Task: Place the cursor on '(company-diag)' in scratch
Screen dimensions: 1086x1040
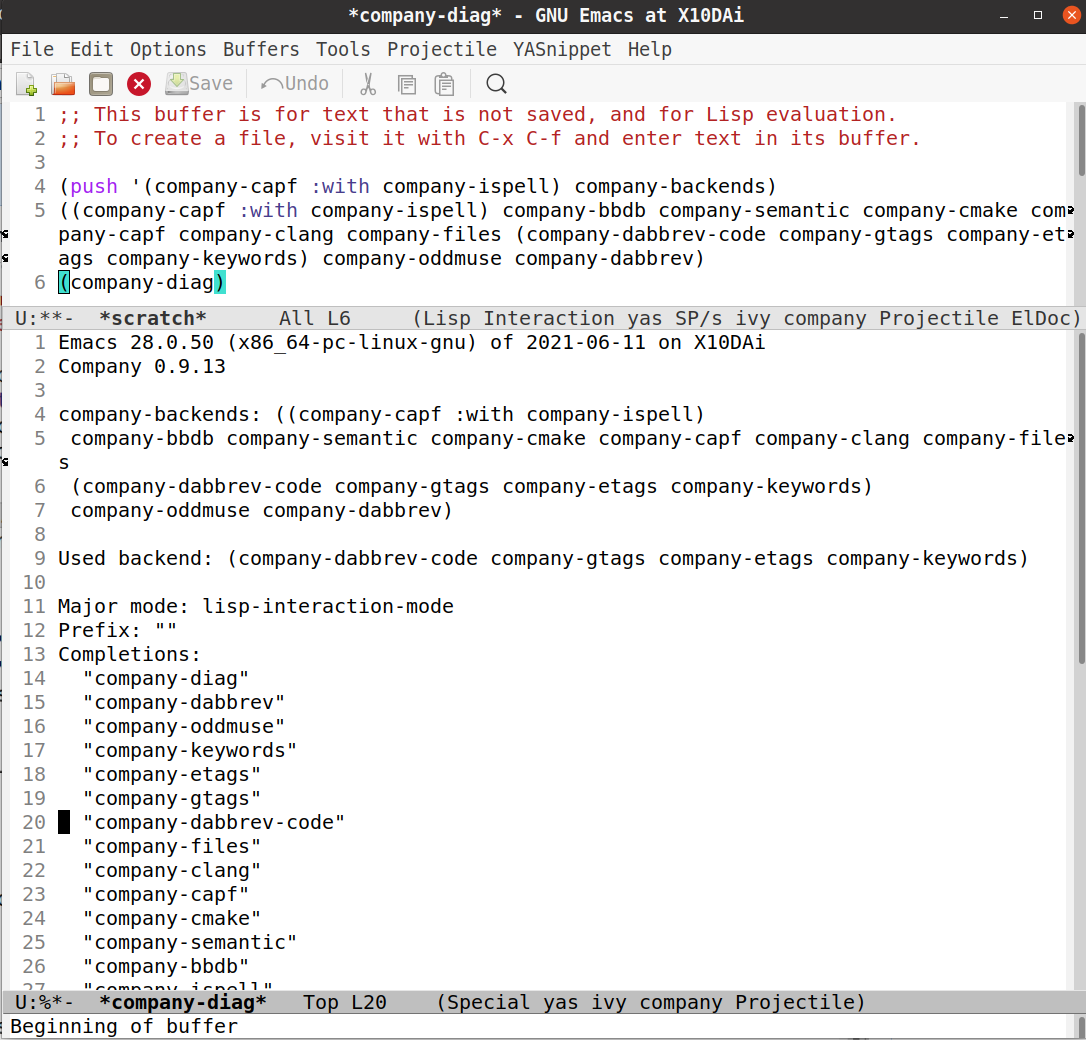Action: click(142, 283)
